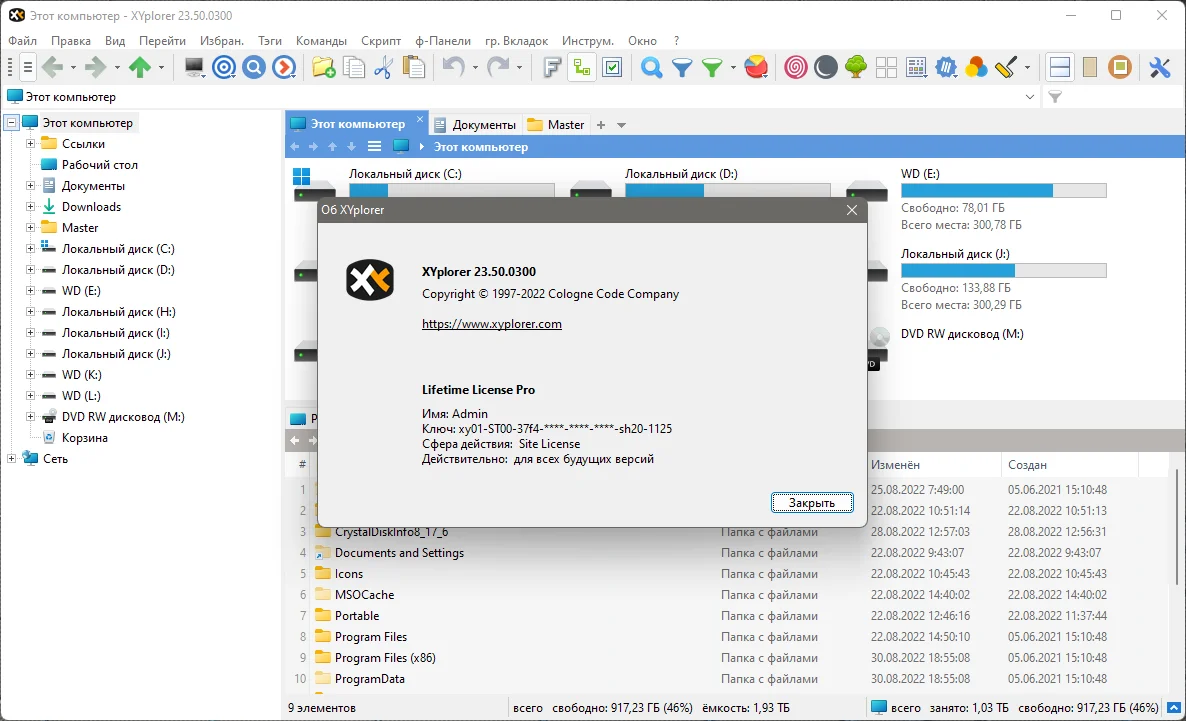Open the Инструм. menu
Viewport: 1186px width, 721px height.
[588, 41]
